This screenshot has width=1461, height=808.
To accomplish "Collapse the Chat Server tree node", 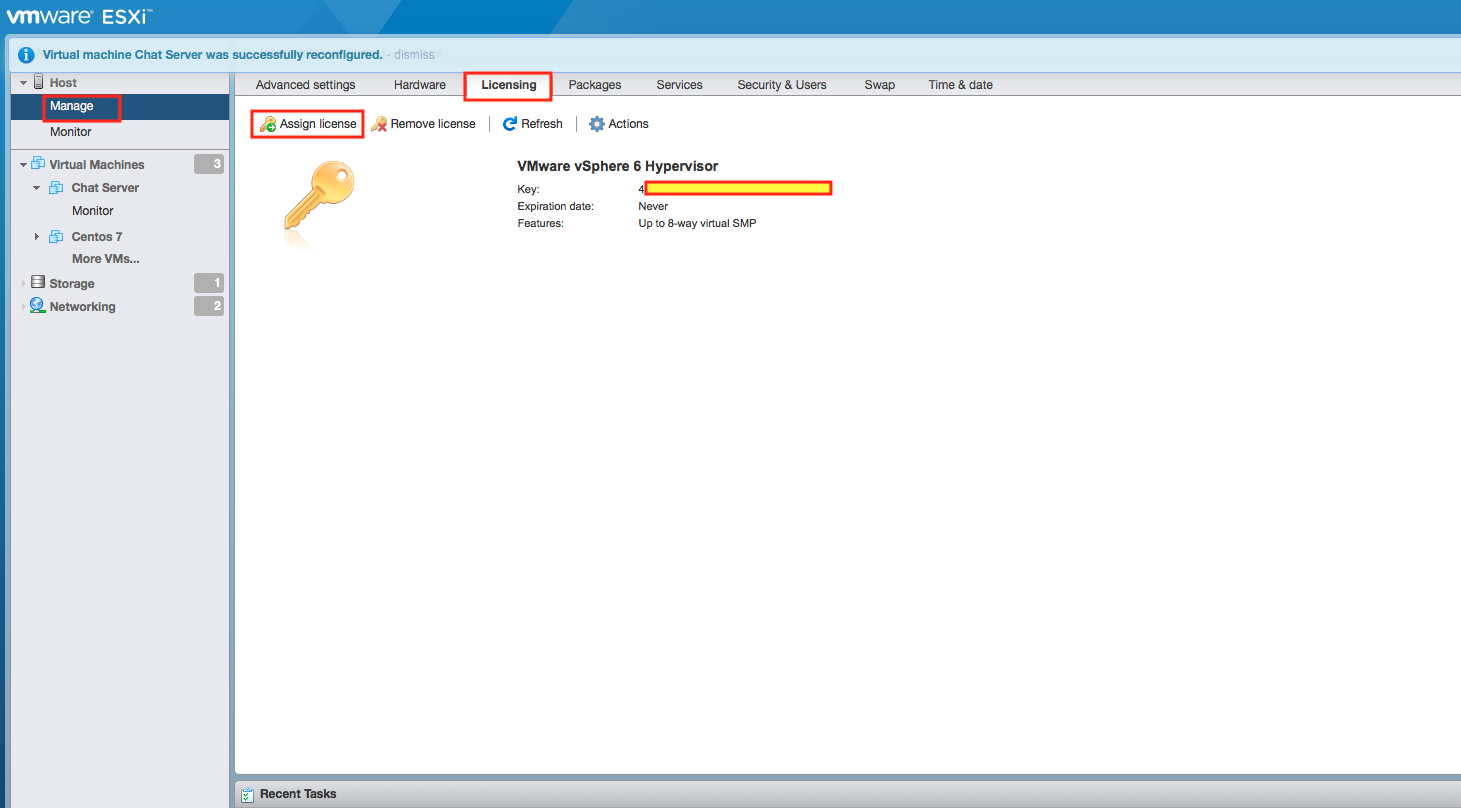I will 37,188.
